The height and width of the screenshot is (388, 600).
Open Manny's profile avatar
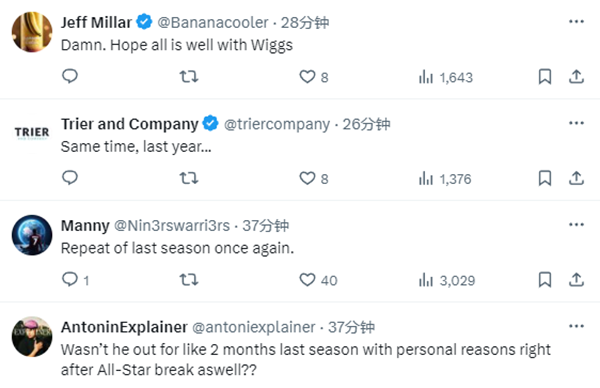click(32, 235)
